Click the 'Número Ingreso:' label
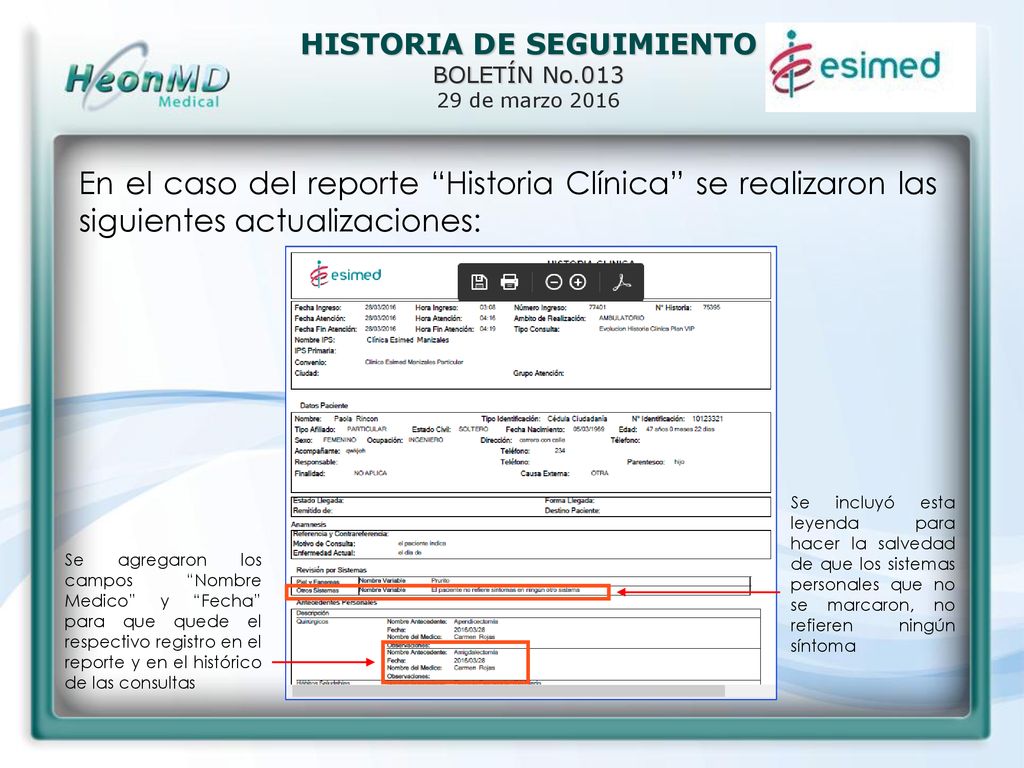This screenshot has height=768, width=1024. (540, 308)
